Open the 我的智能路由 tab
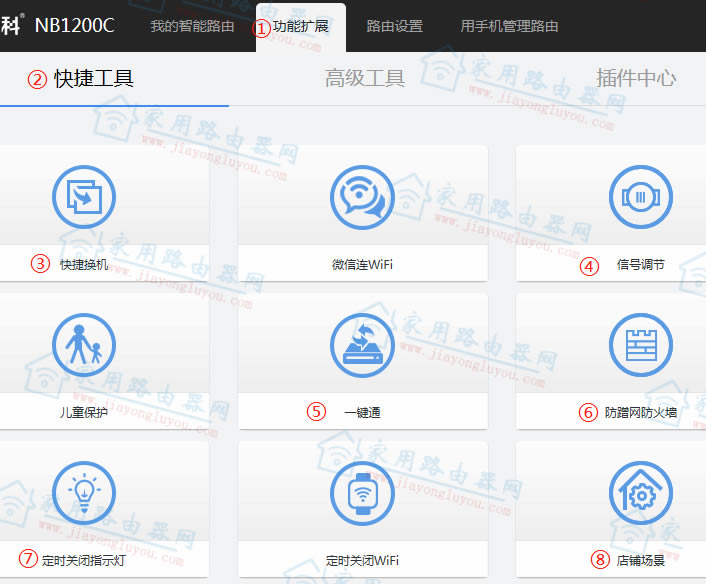706x584 pixels. tap(192, 26)
